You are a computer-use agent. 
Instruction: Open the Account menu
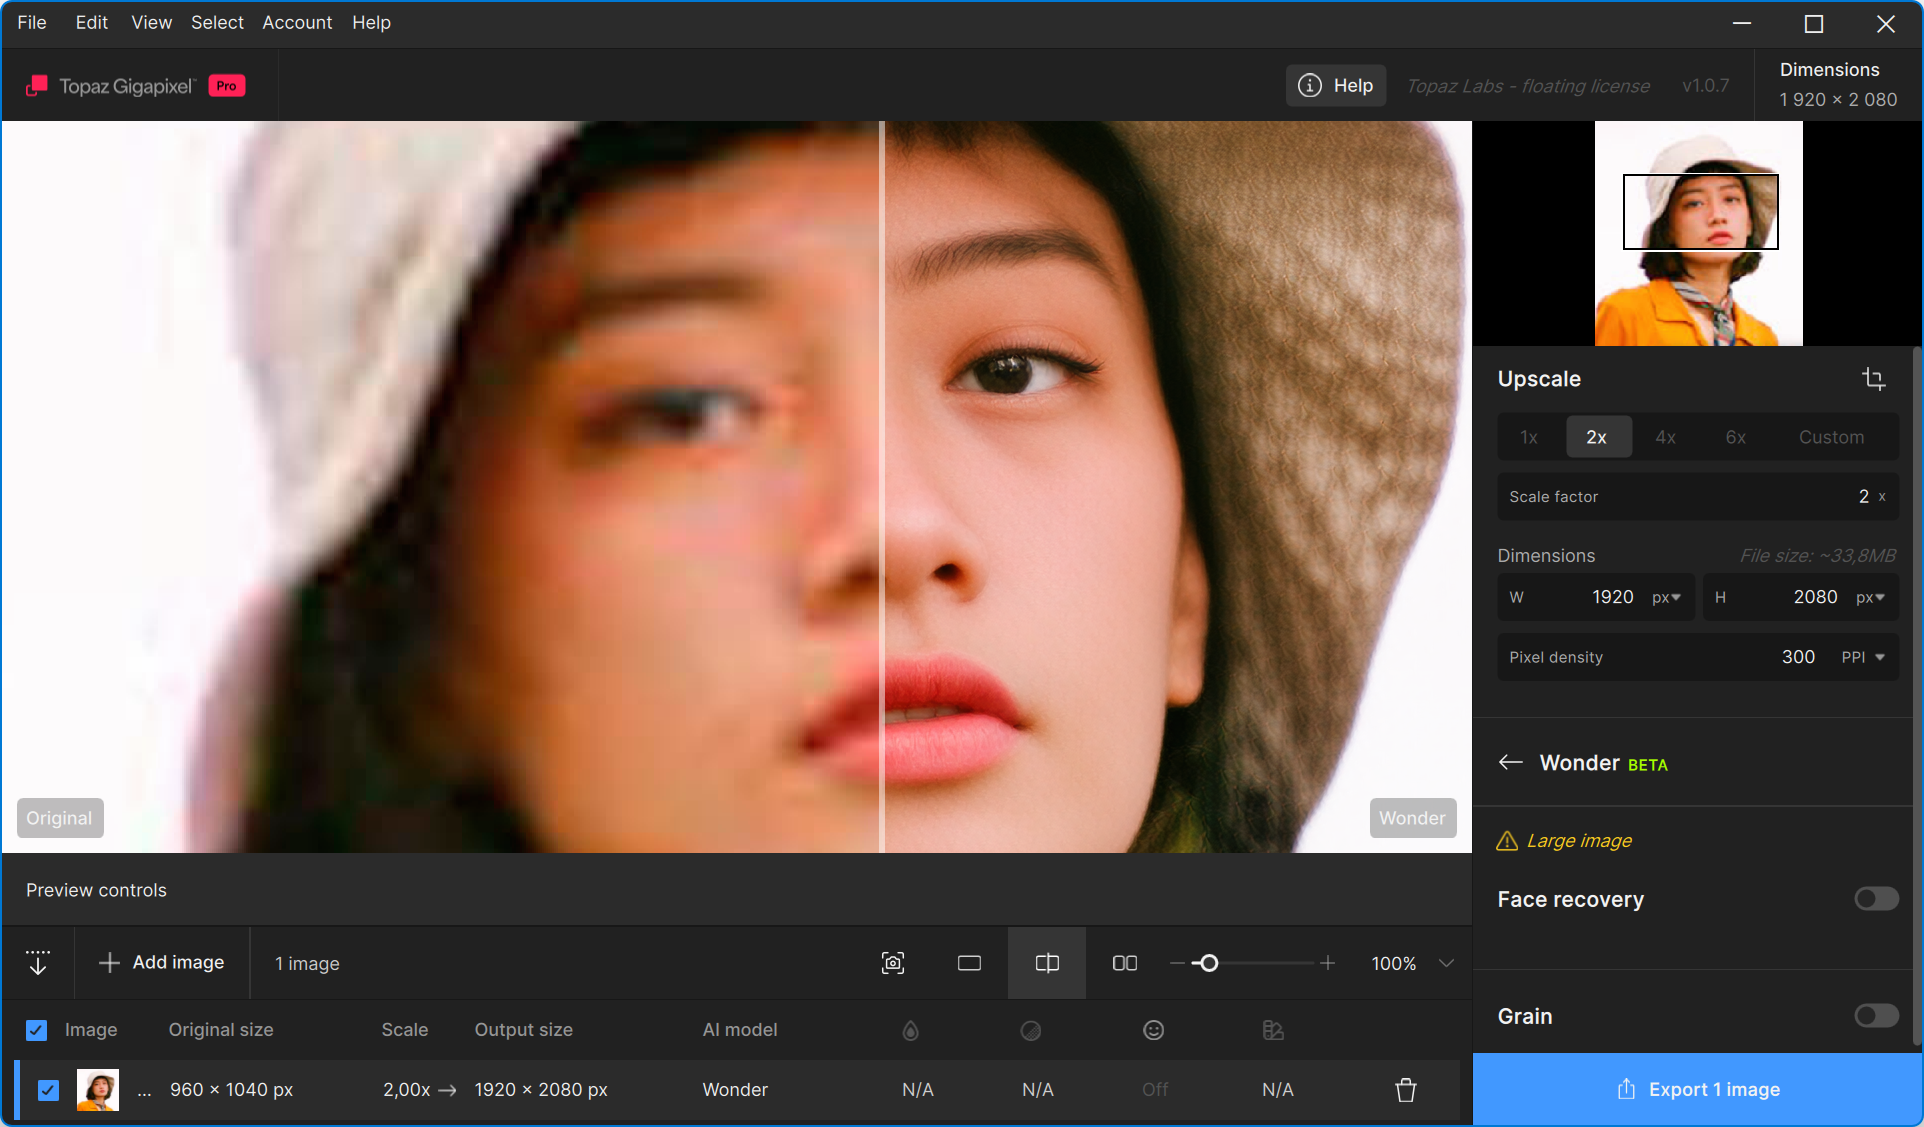(297, 22)
